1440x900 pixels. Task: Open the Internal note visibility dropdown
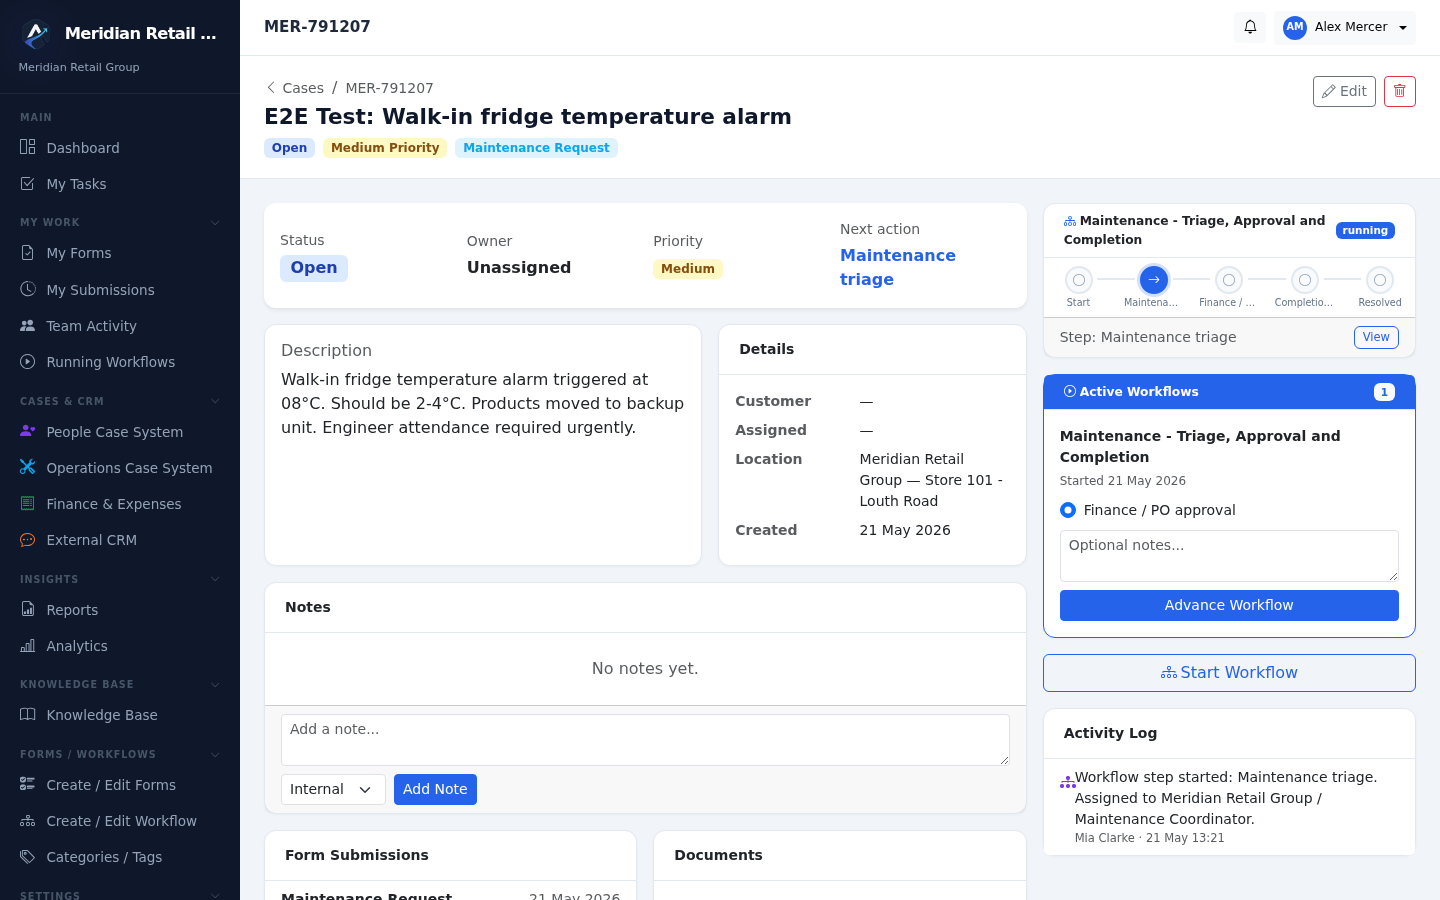point(333,789)
